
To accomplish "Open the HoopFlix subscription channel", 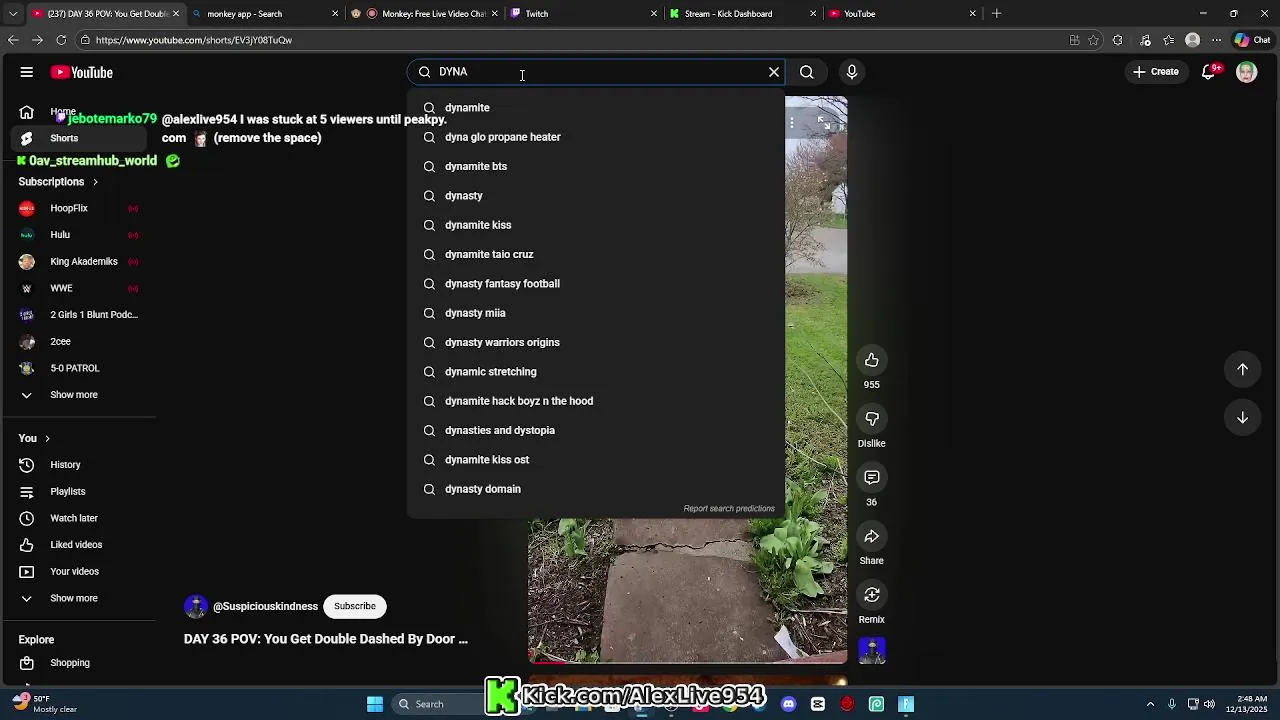I will pos(78,208).
